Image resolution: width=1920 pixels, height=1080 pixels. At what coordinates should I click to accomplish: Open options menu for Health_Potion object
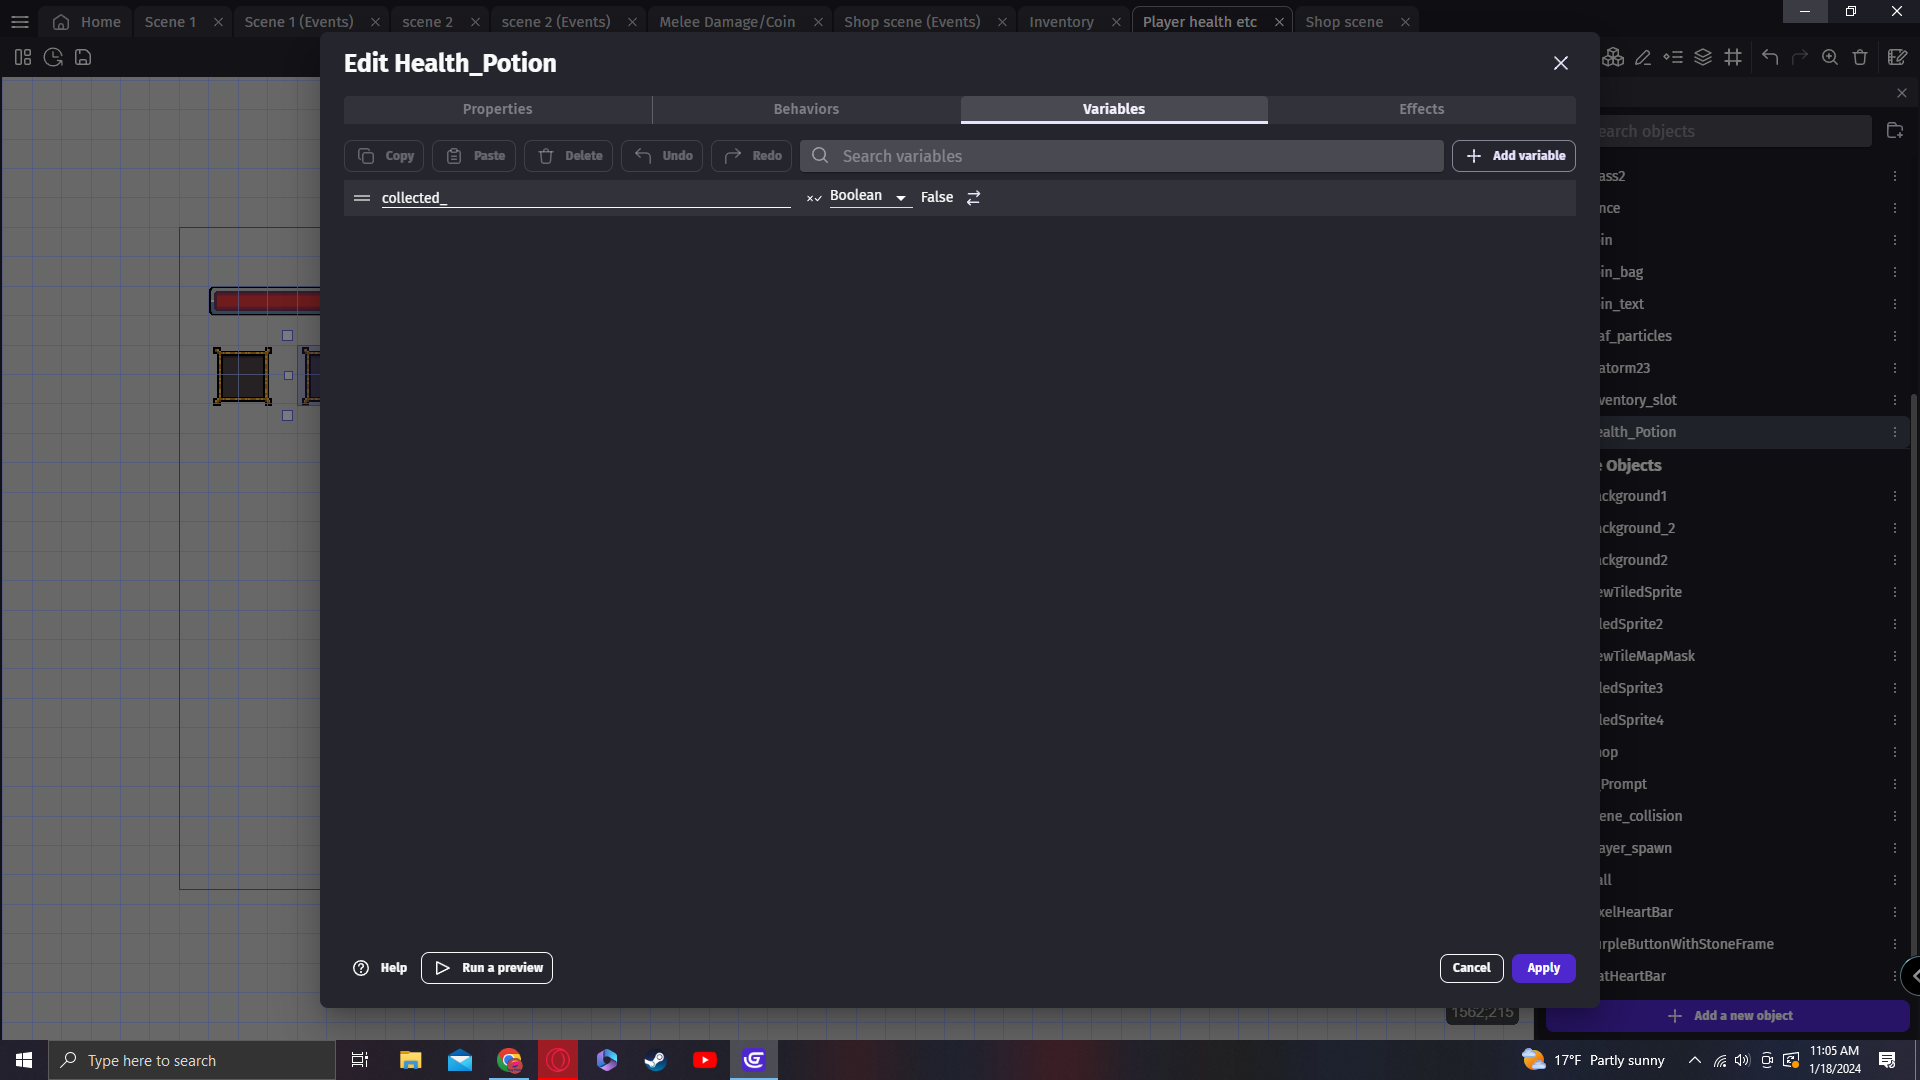point(1895,432)
